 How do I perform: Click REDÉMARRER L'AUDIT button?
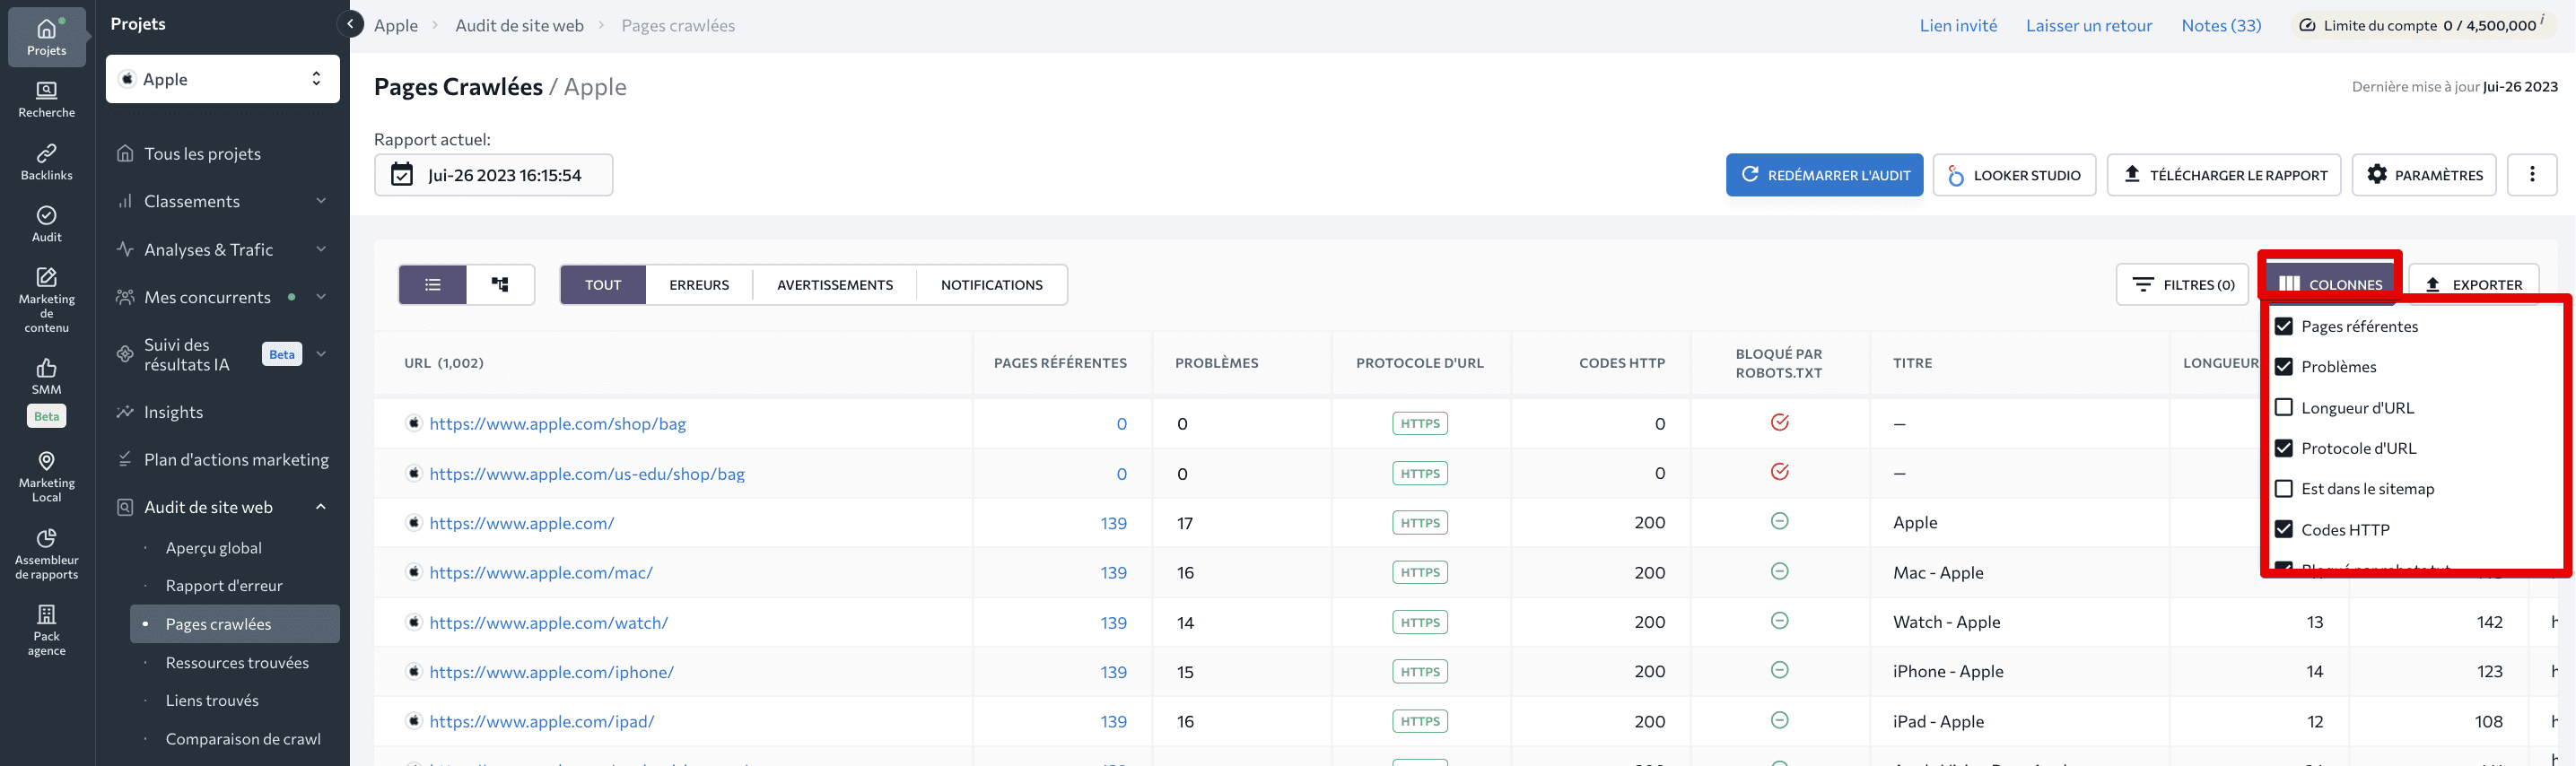coord(1824,175)
